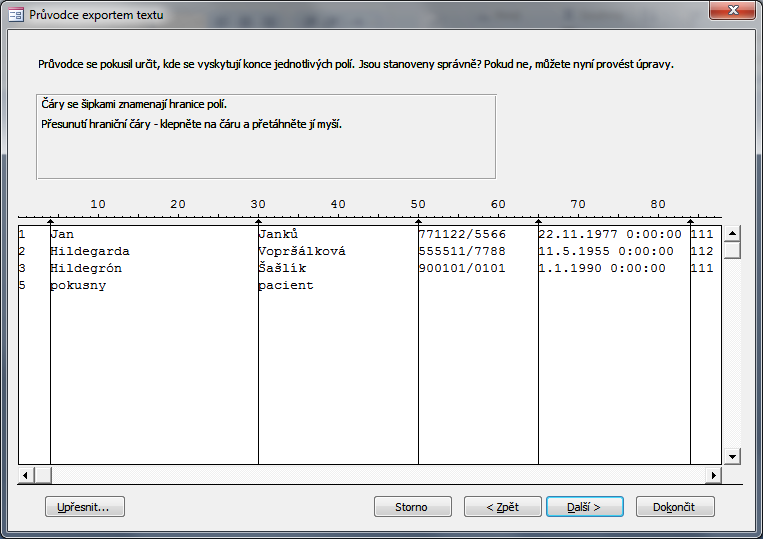
Task: Click the hint text Přesunutí hraniční čáry
Action: click(191, 124)
